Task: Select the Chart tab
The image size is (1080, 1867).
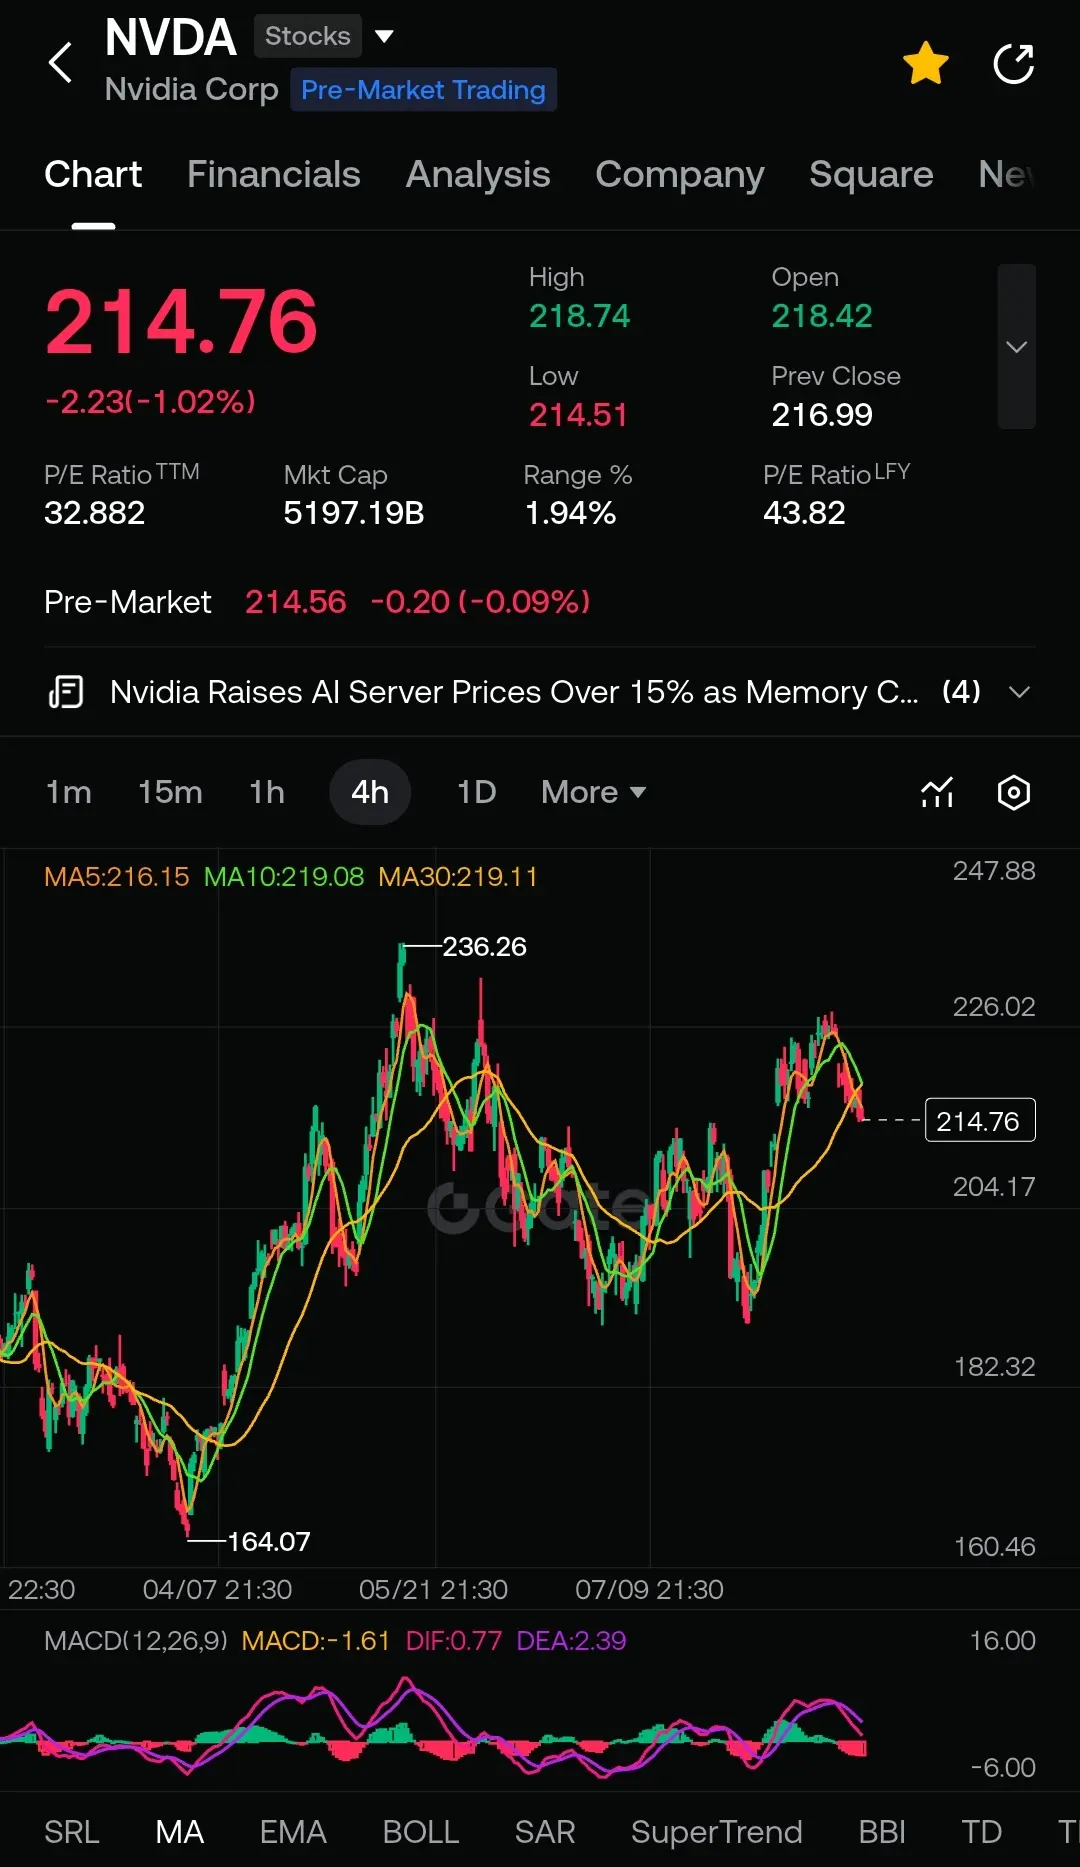Action: tap(93, 174)
